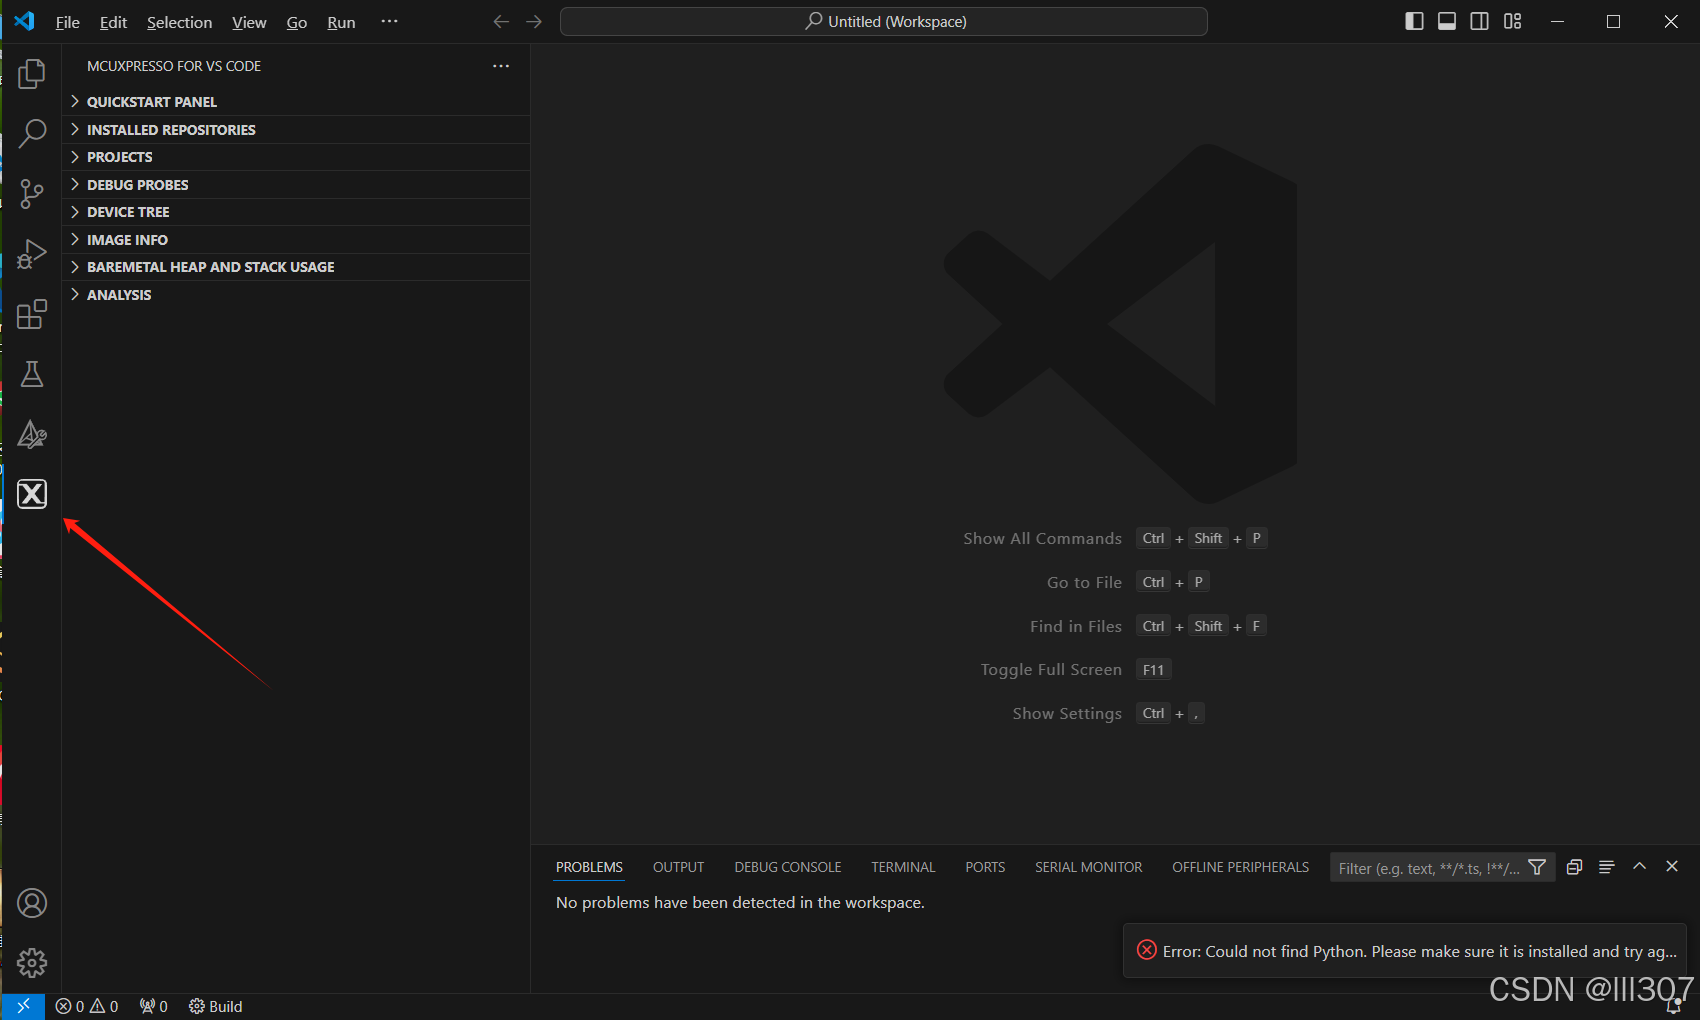Open the Run menu
The height and width of the screenshot is (1020, 1700).
(x=341, y=22)
